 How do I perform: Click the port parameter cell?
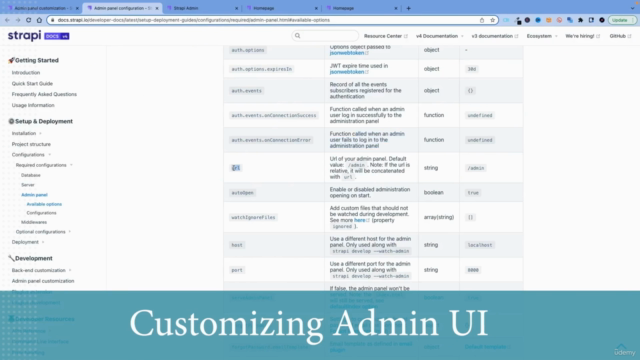pyautogui.click(x=237, y=270)
